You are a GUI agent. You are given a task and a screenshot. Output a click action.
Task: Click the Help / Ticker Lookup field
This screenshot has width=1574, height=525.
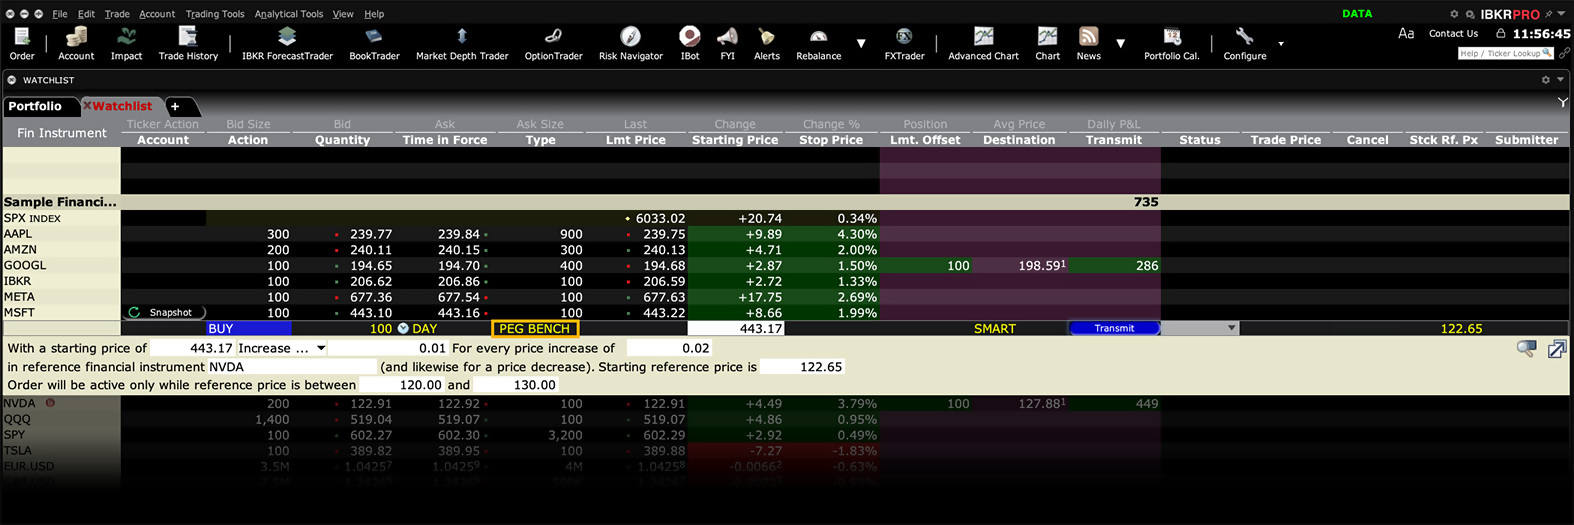1504,53
